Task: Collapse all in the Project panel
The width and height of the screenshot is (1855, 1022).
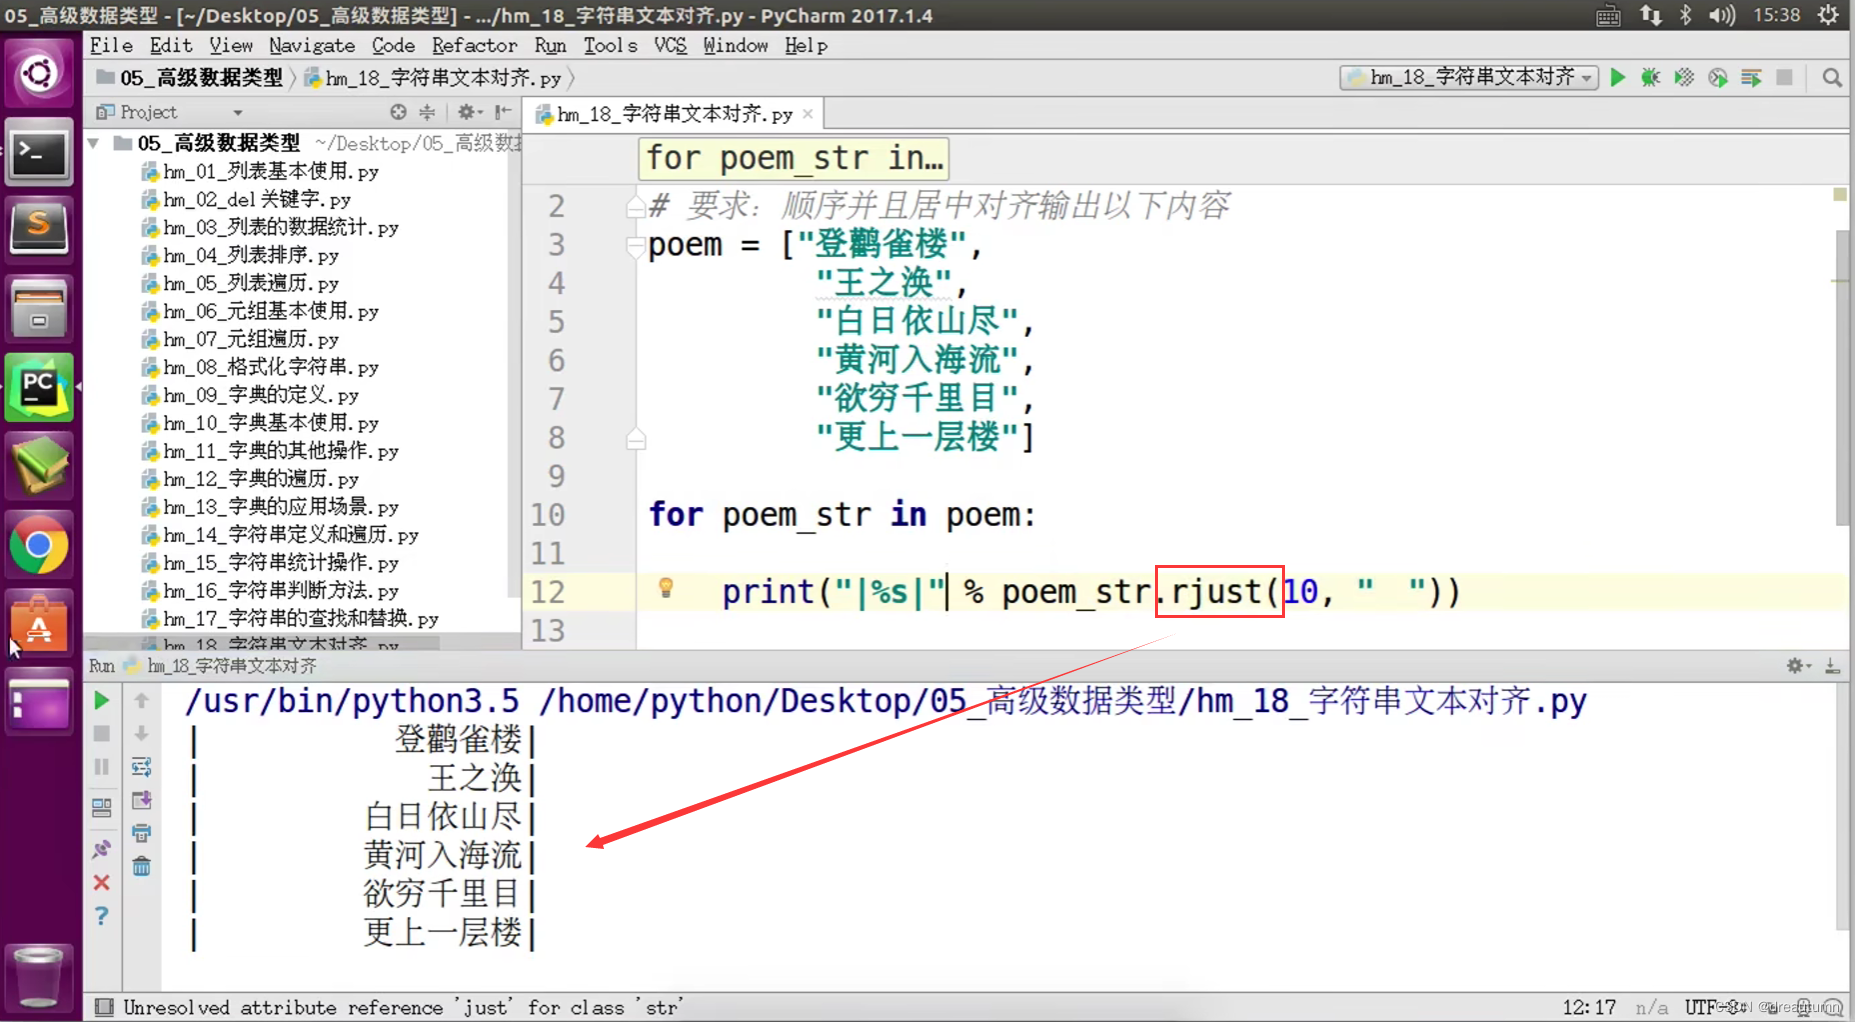Action: (x=427, y=112)
